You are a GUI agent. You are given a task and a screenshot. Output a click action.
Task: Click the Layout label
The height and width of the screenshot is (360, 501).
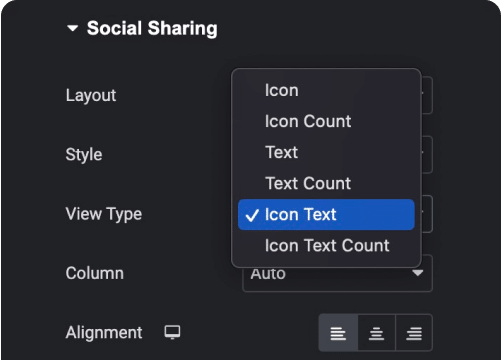point(91,96)
